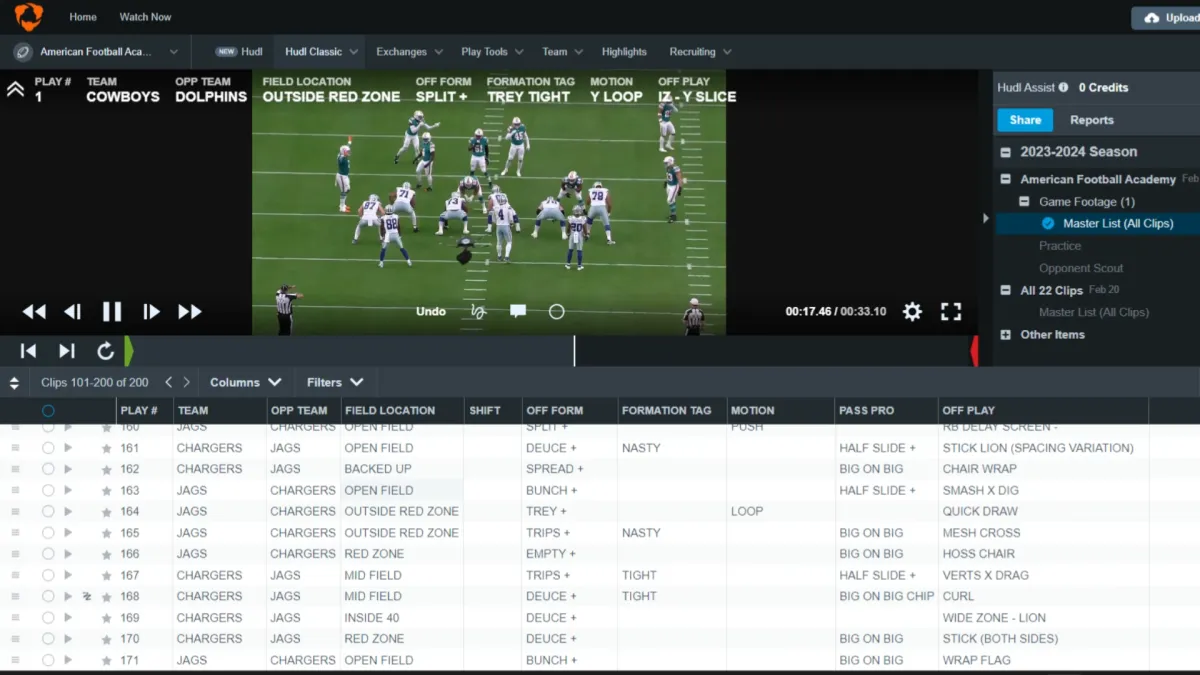
Task: Select the clip 167 checkbox circle
Action: [x=48, y=575]
